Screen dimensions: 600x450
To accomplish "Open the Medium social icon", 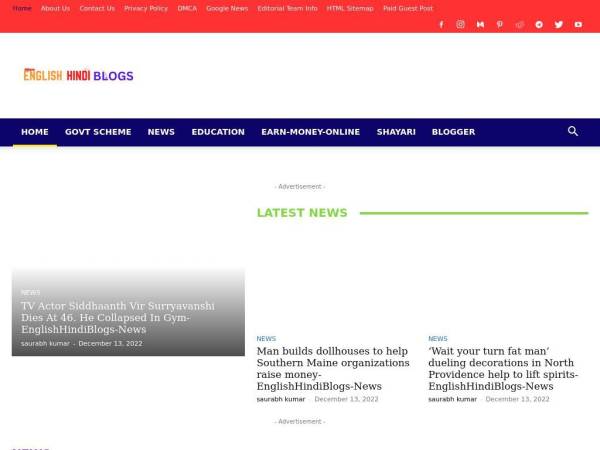I will click(x=480, y=24).
